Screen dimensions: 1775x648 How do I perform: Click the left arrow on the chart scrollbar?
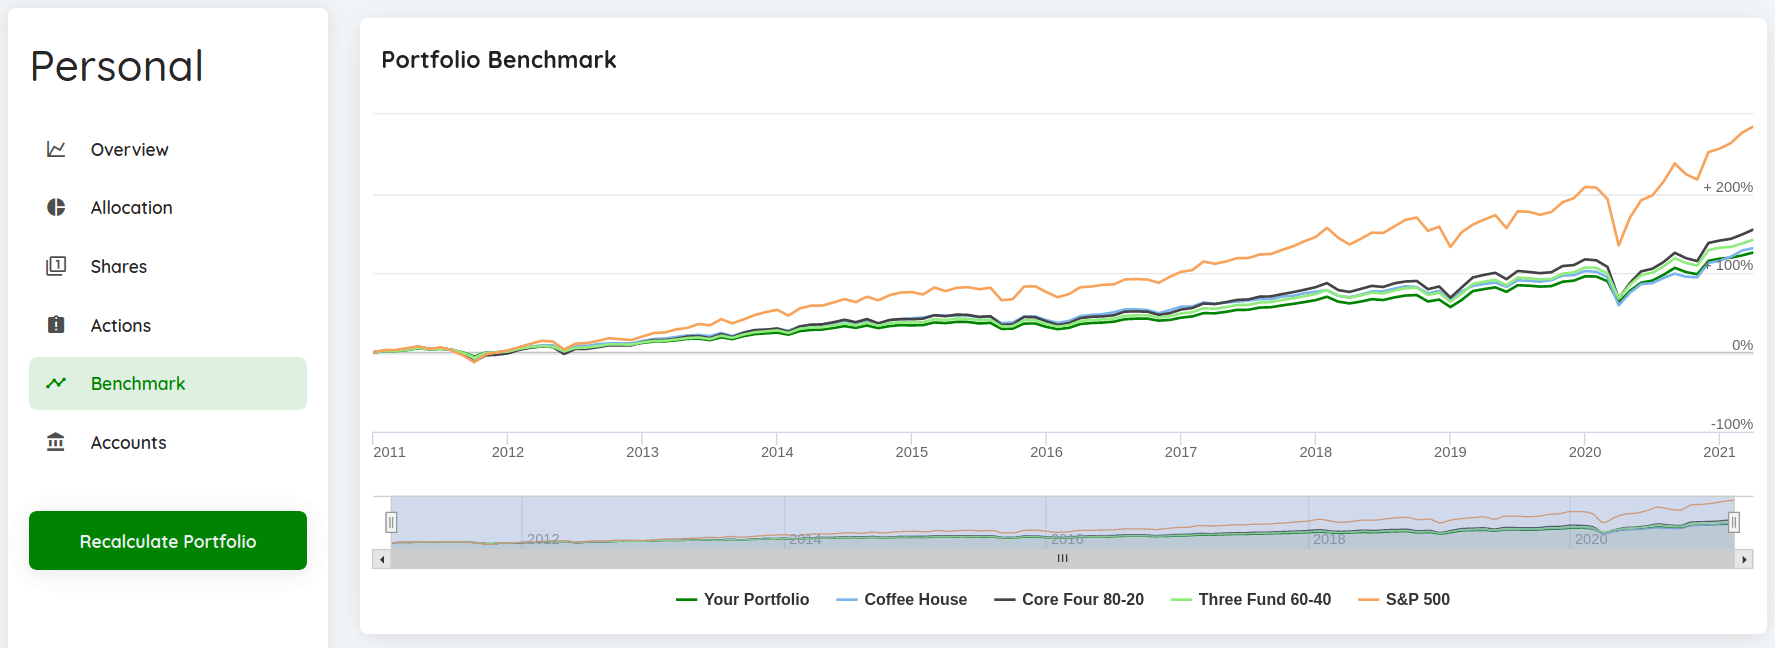381,559
